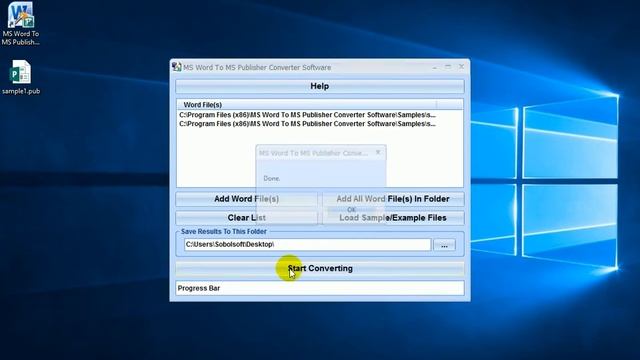The image size is (640, 360).
Task: Browse output folder with the ... button
Action: coord(444,245)
